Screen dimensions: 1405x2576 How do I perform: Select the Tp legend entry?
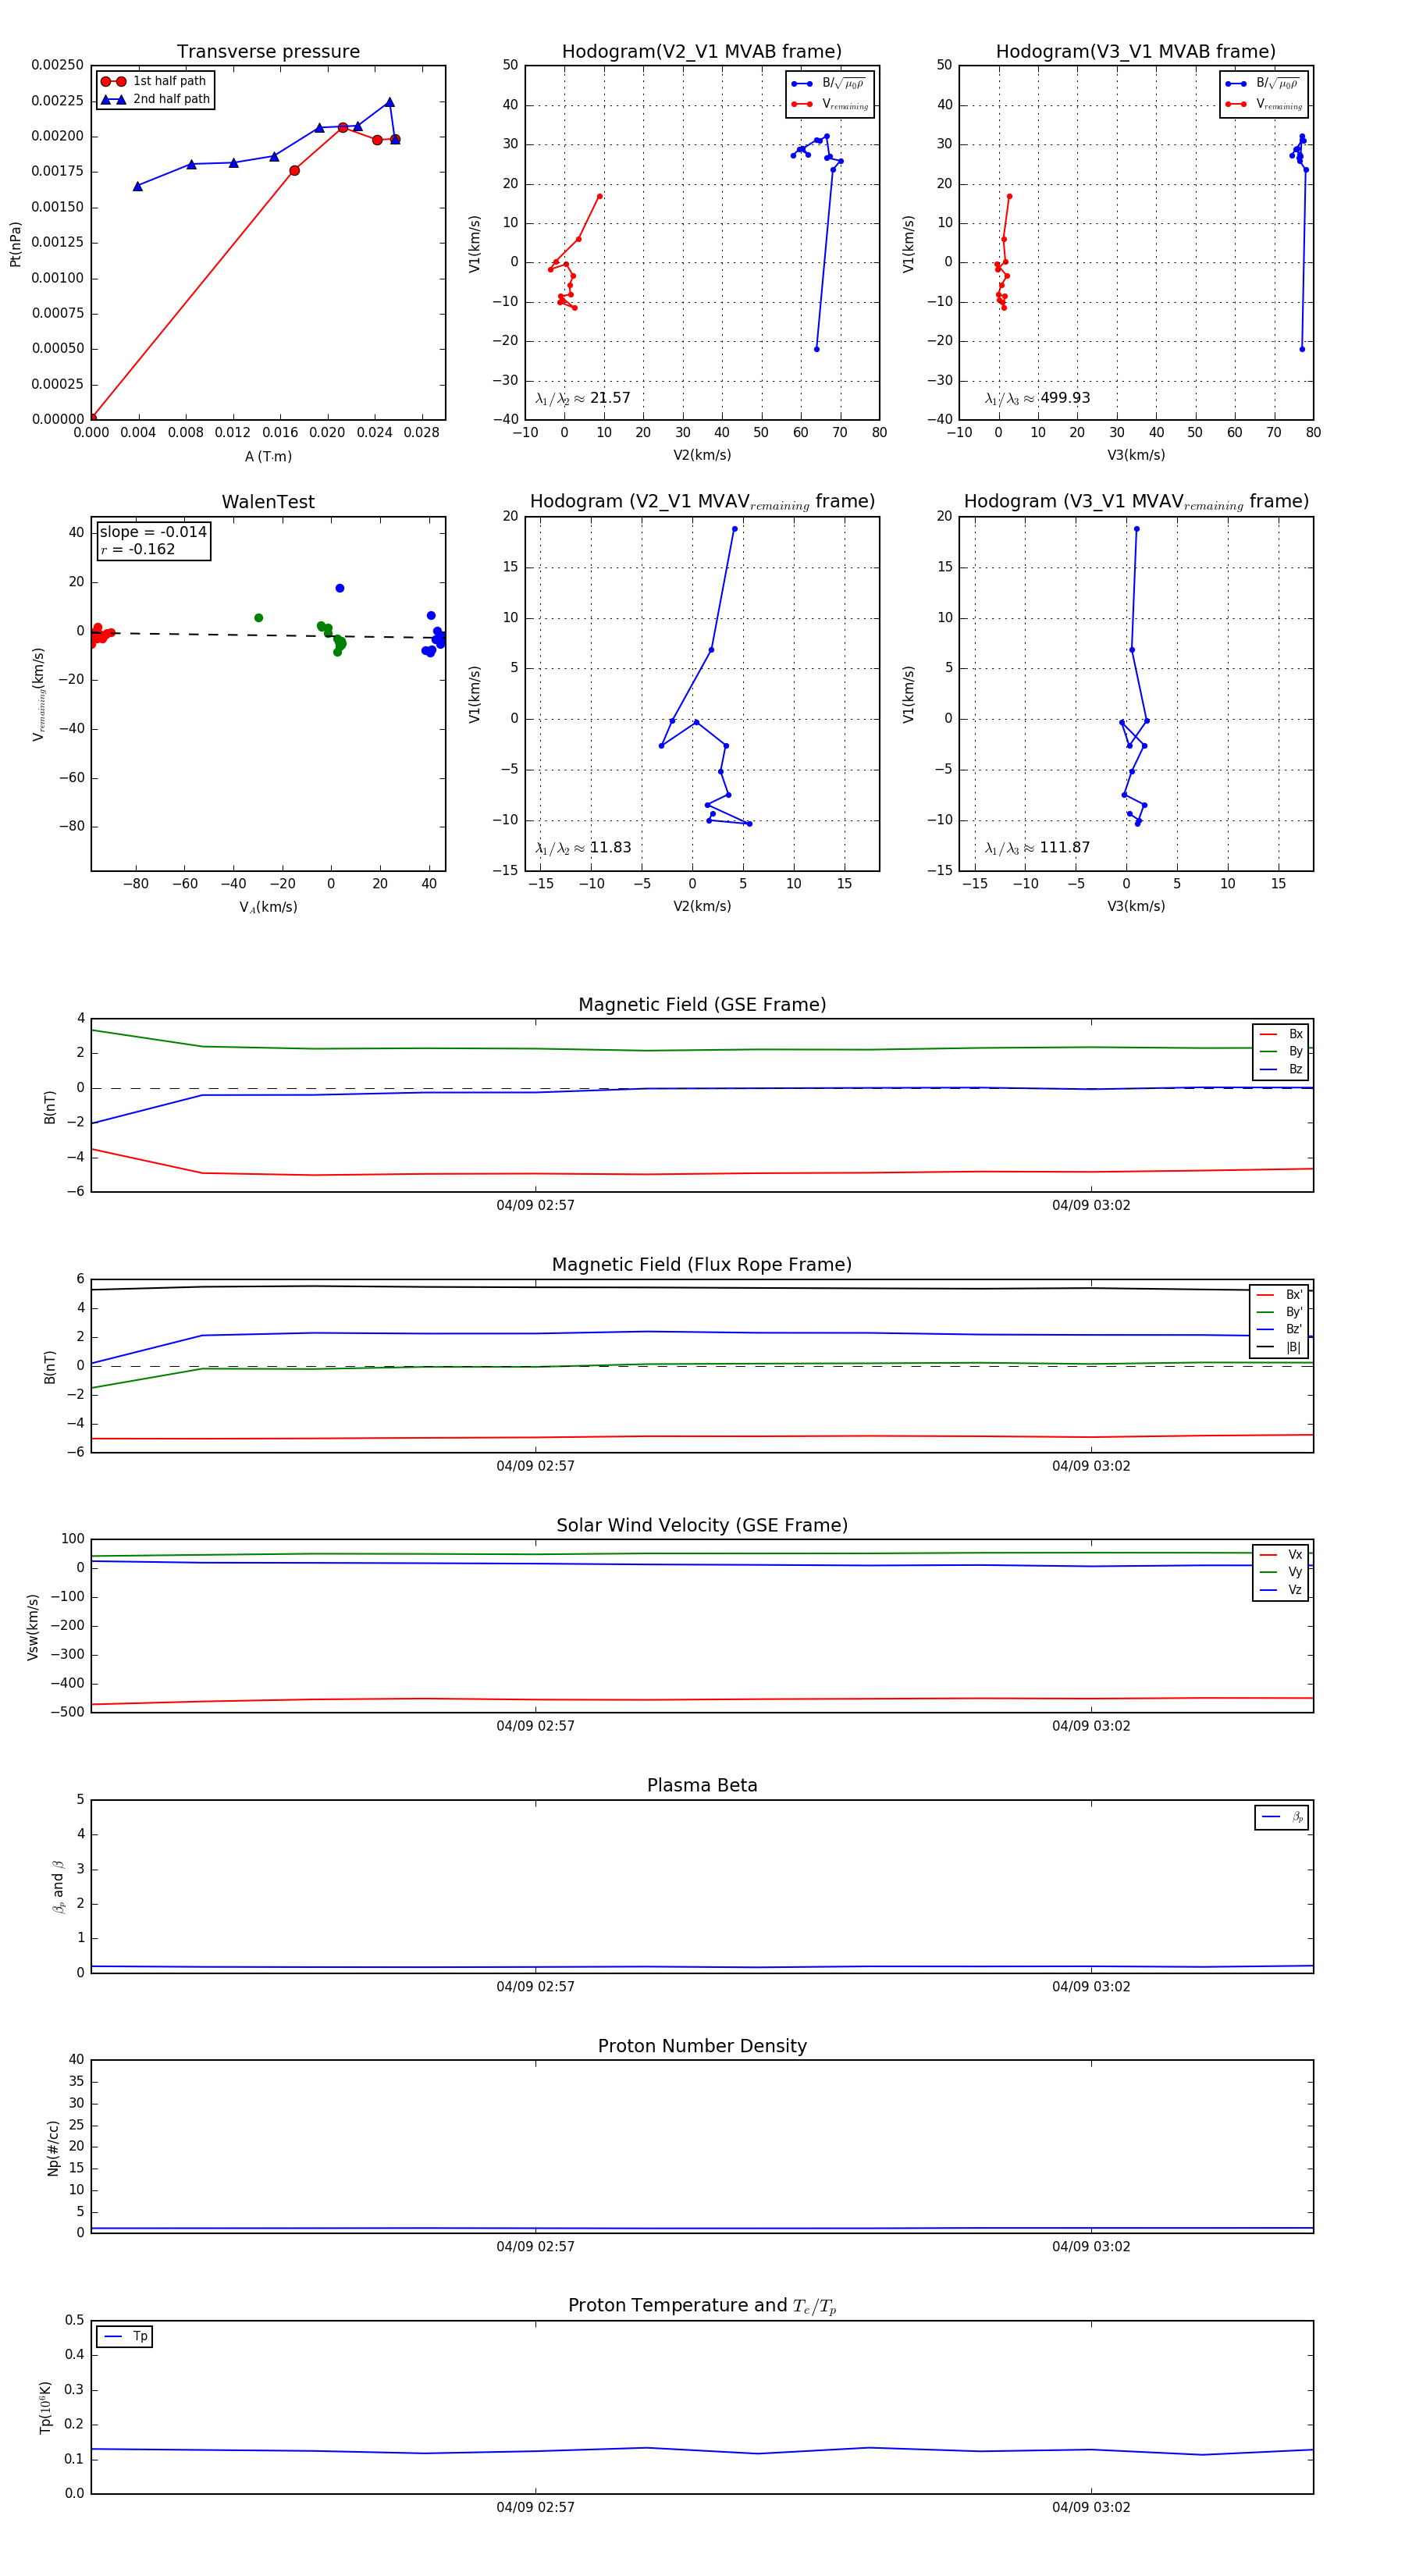coord(125,2337)
